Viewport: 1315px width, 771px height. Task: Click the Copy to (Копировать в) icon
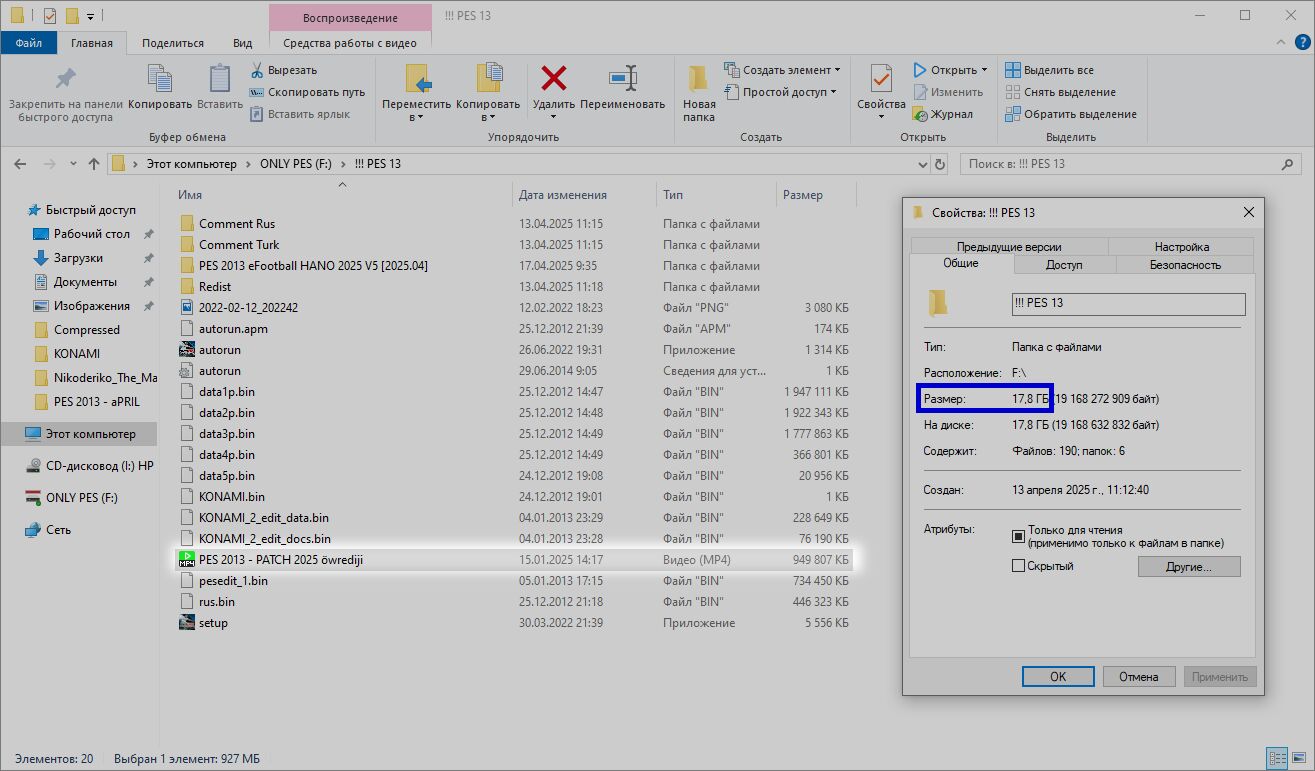pos(488,78)
